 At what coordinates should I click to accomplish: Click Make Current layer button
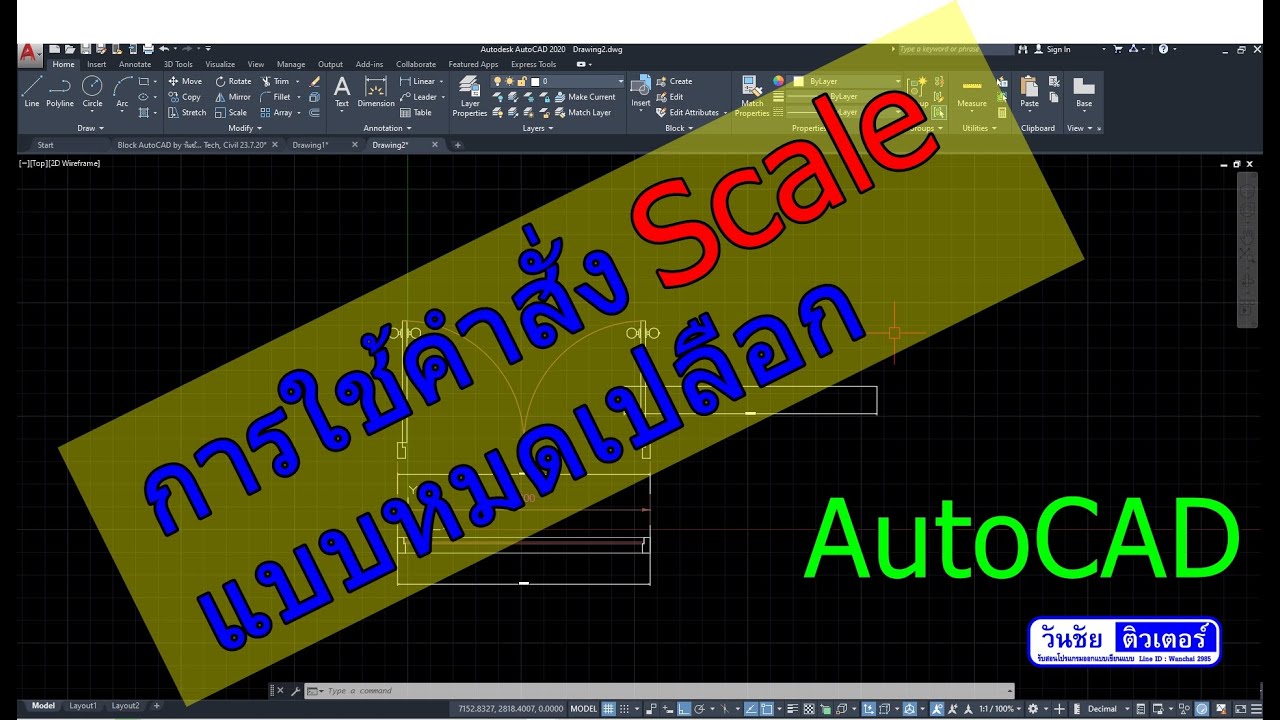point(585,97)
